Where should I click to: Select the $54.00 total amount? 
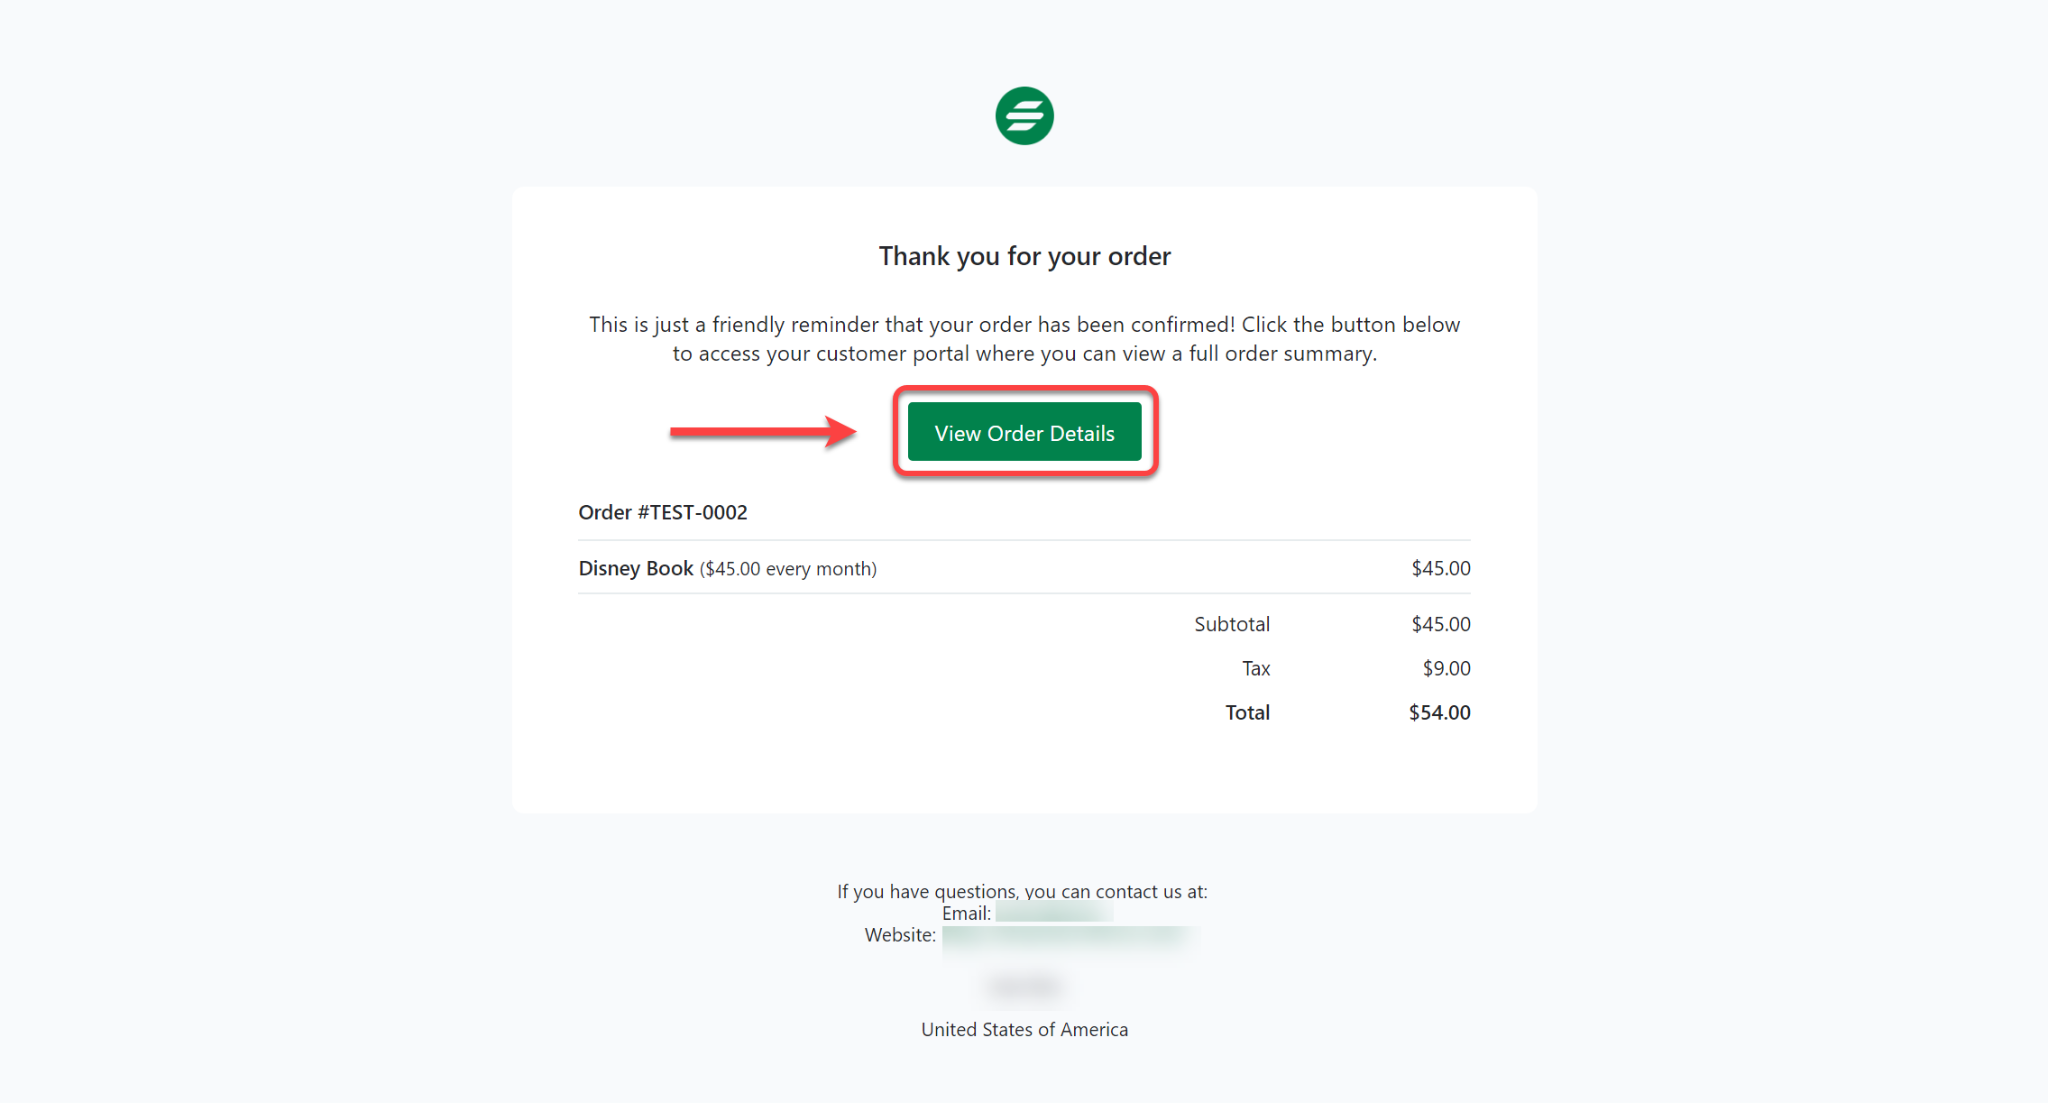click(1438, 712)
